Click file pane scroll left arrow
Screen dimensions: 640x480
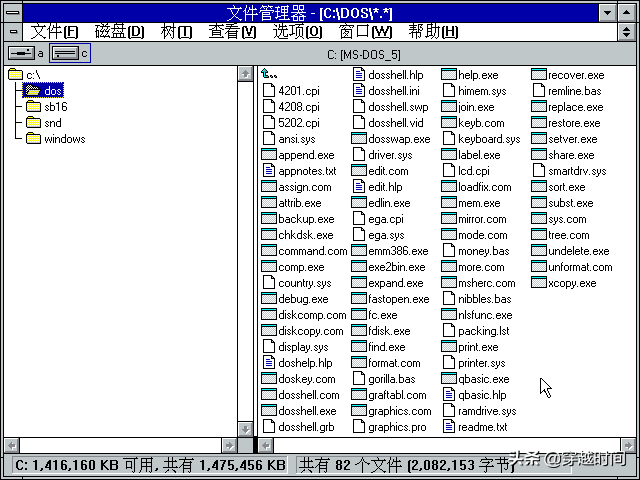(266, 445)
